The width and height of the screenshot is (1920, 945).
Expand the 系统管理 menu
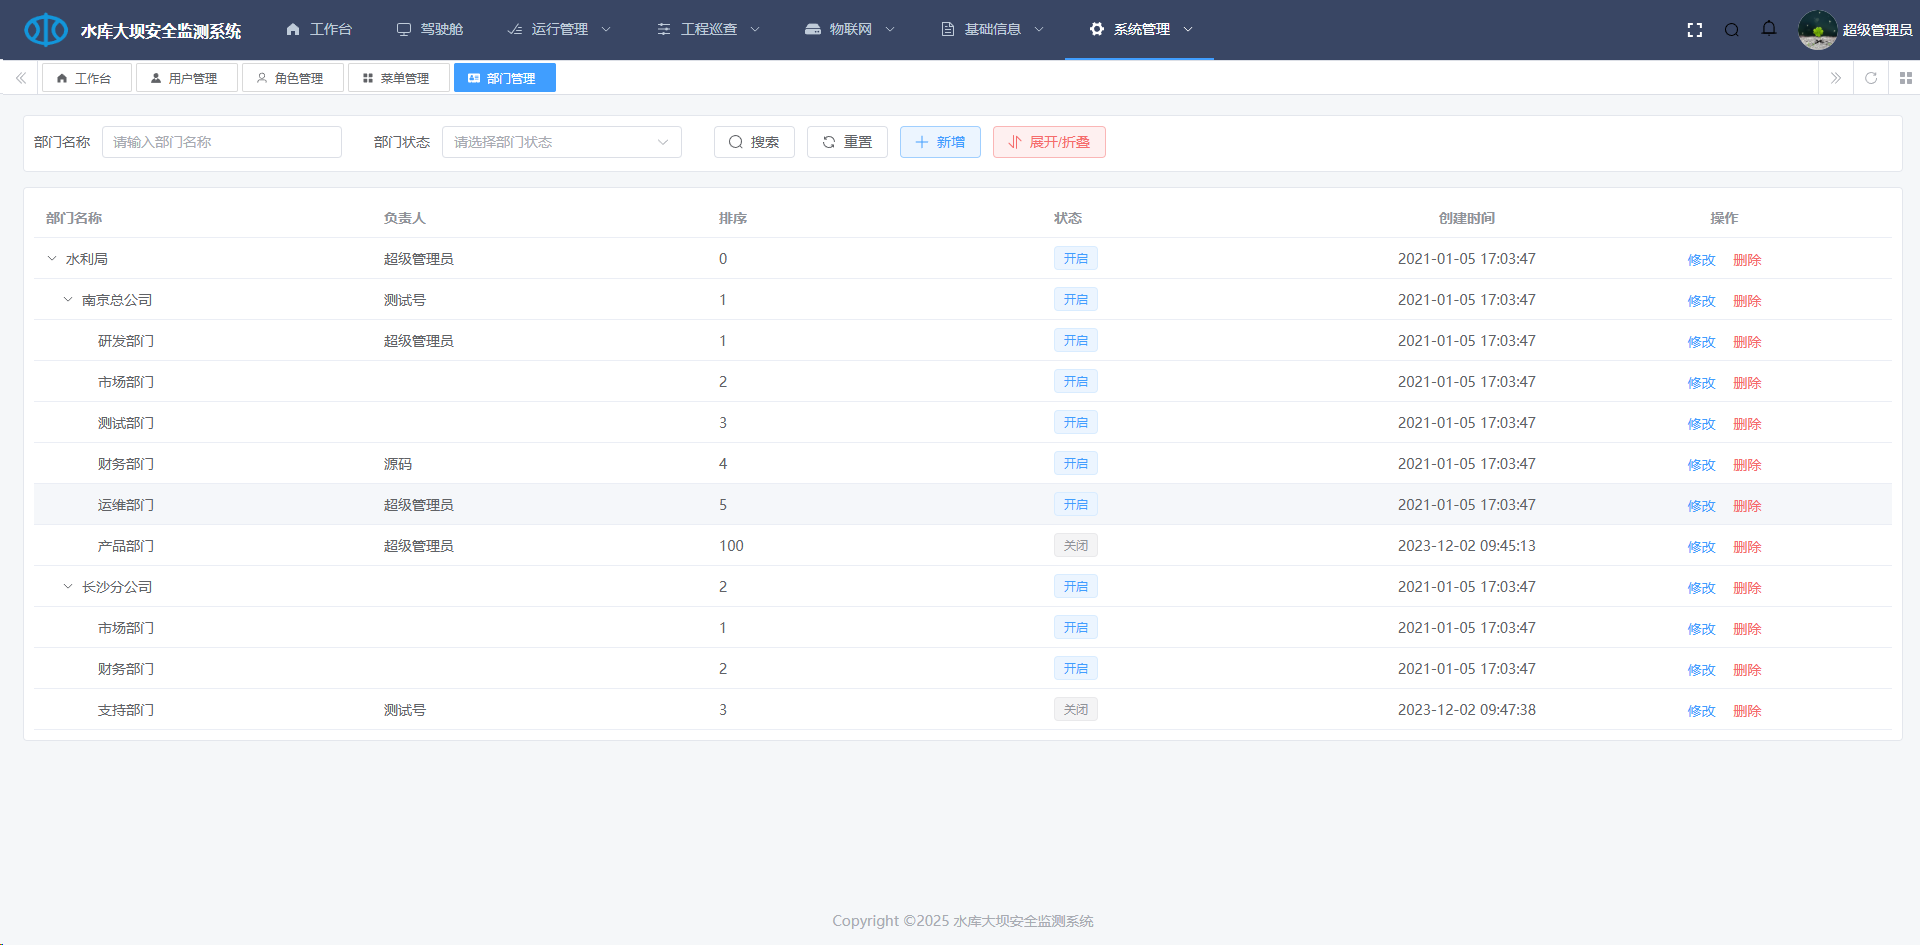click(1141, 30)
